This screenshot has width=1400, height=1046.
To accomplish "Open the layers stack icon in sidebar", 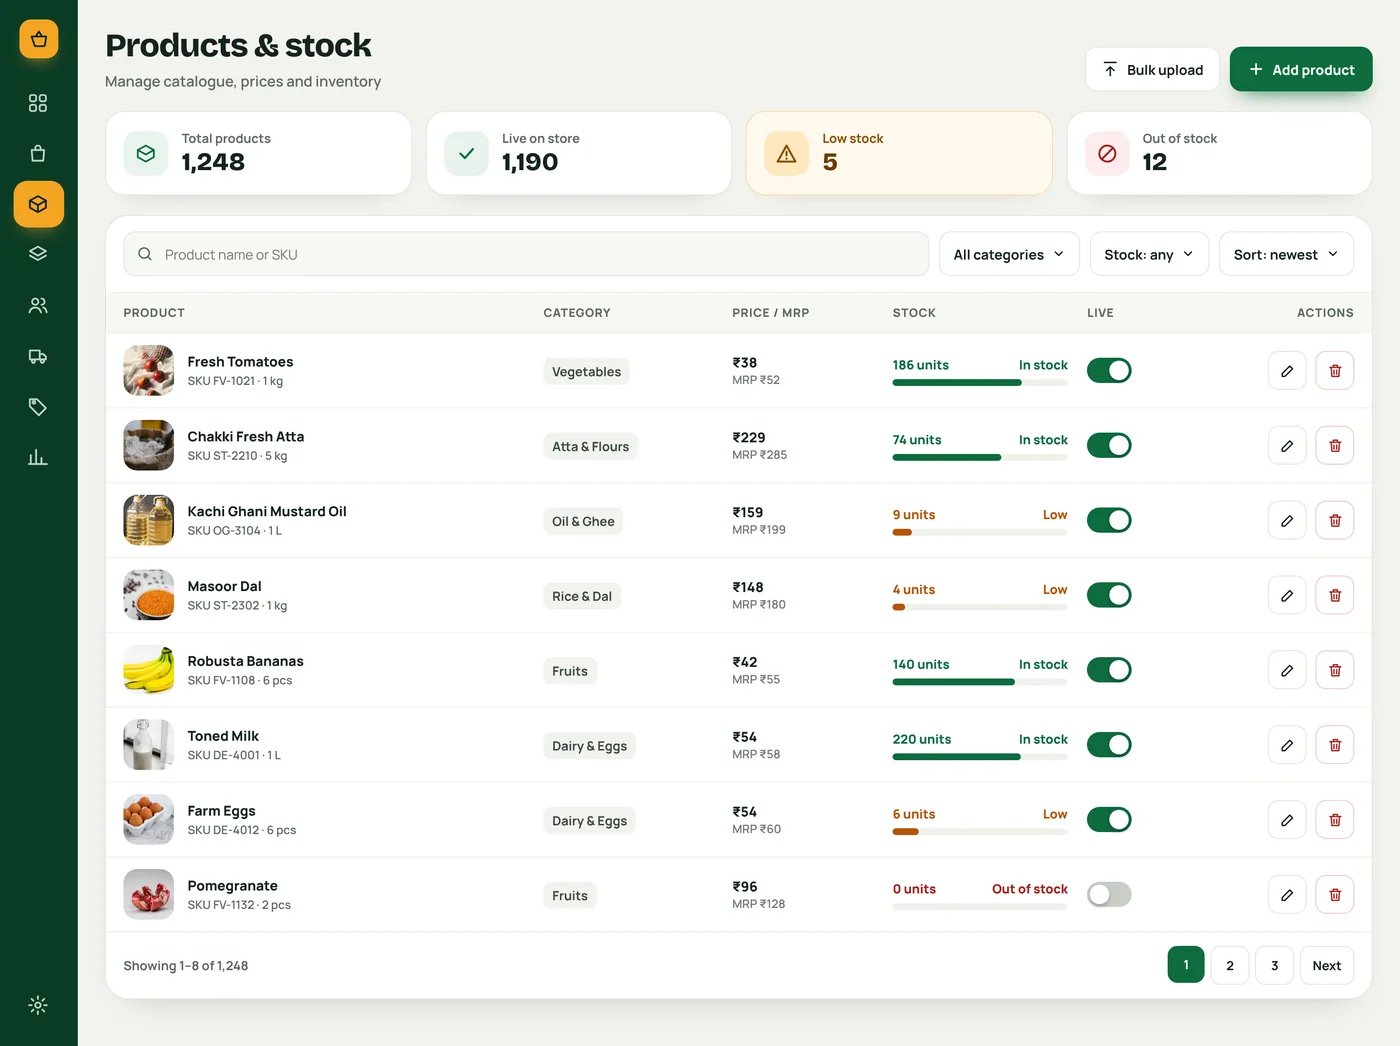I will 38,254.
